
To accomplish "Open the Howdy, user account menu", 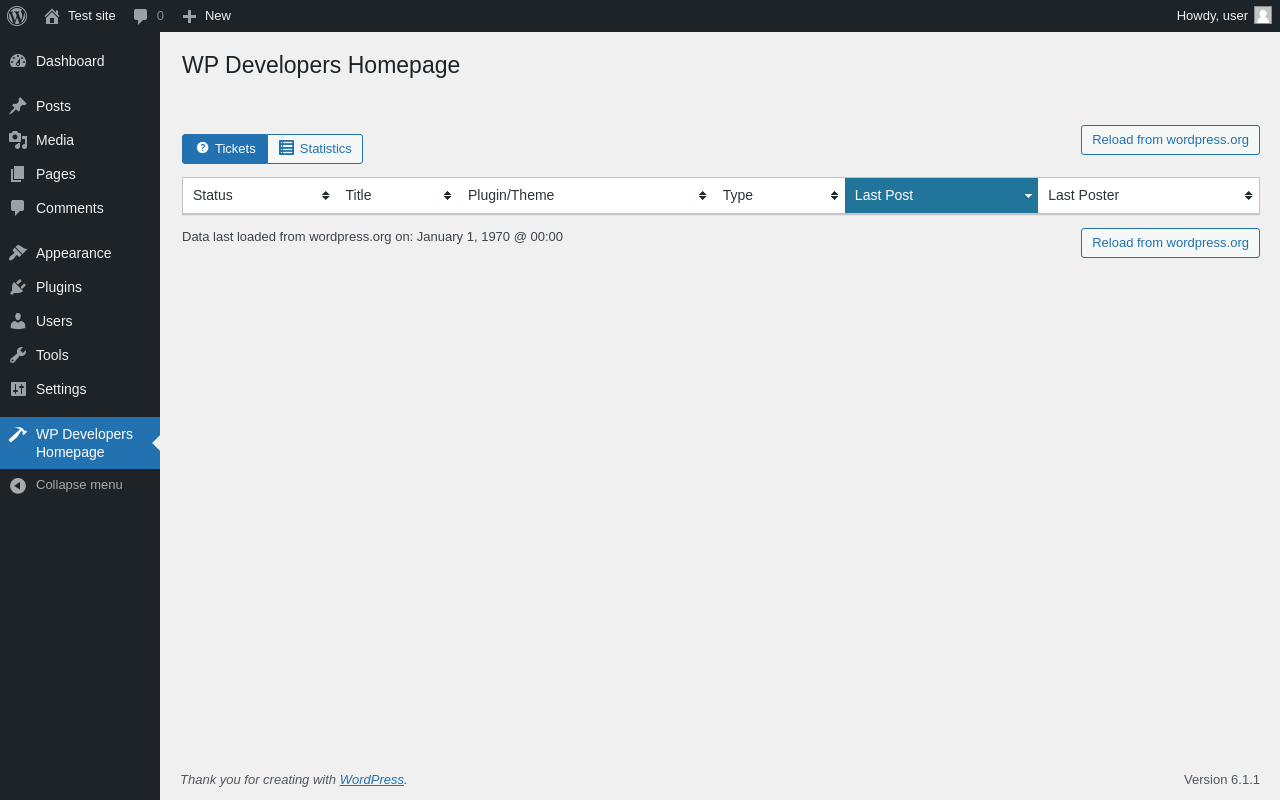I will click(x=1224, y=16).
